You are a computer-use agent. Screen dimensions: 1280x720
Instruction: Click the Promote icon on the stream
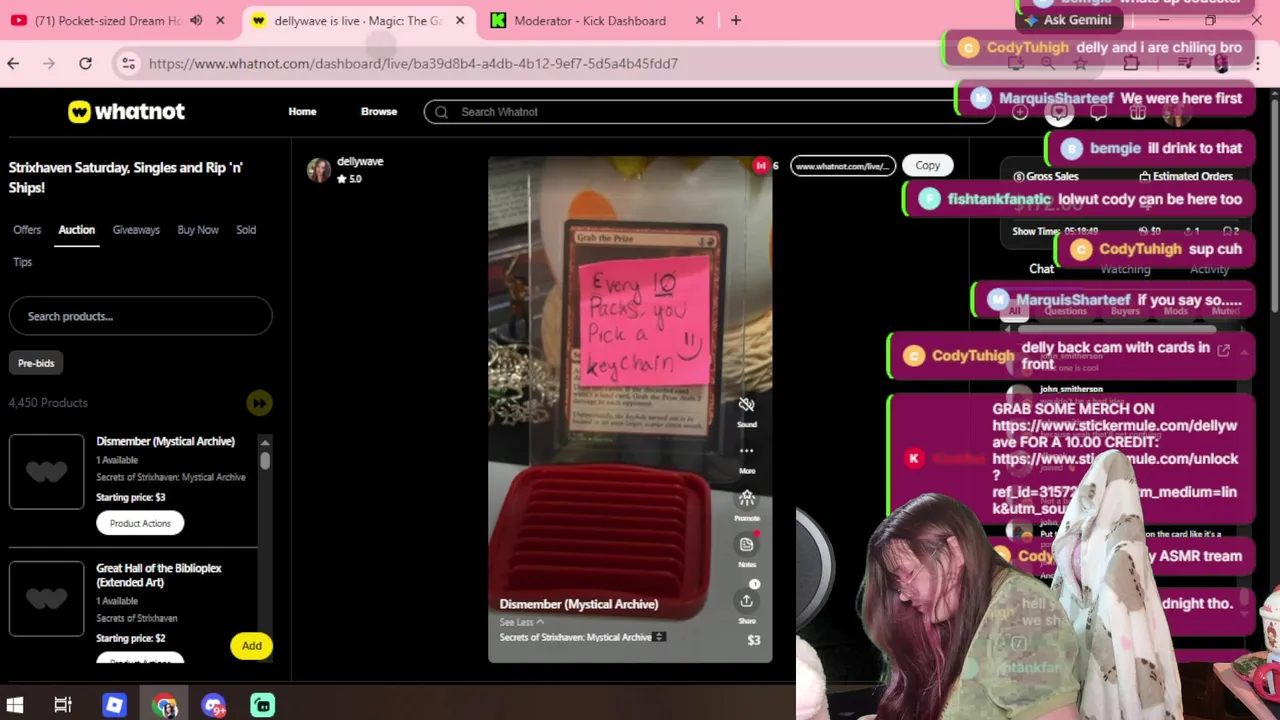tap(746, 498)
